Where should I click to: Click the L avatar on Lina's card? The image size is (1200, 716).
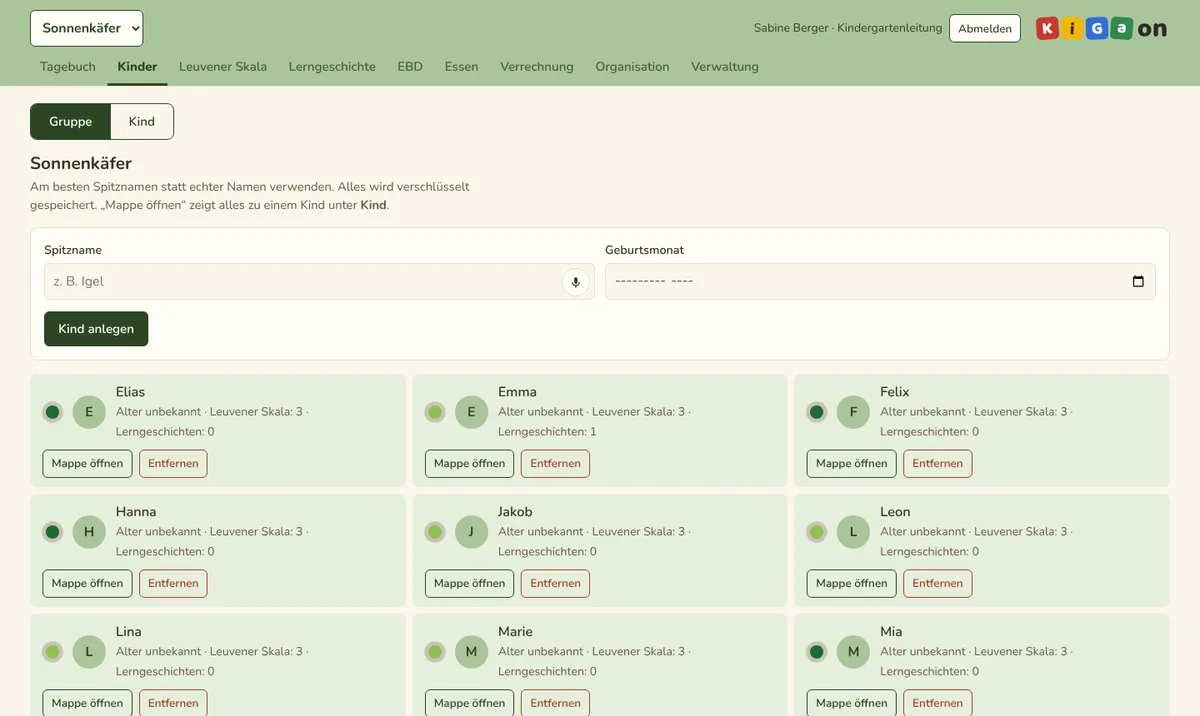[x=89, y=652]
